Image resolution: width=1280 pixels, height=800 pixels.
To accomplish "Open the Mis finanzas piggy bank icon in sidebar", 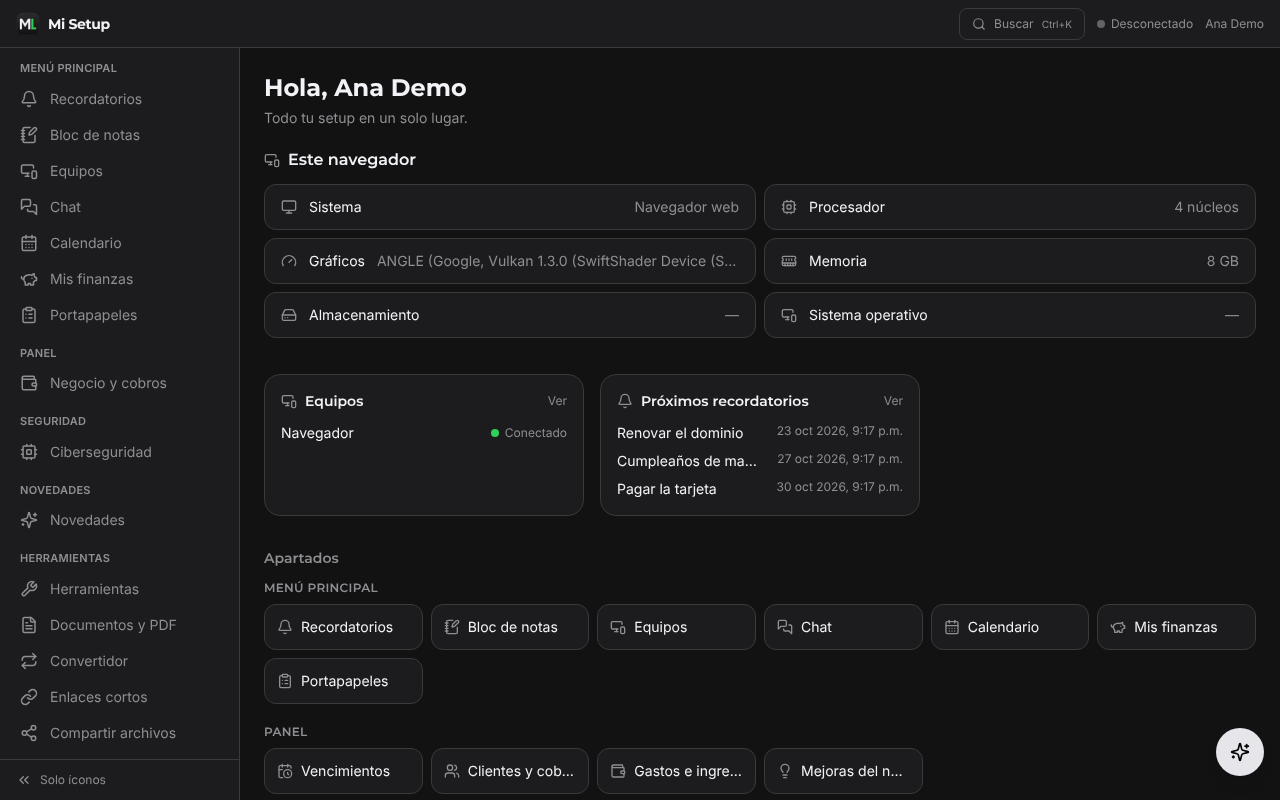I will [x=29, y=279].
